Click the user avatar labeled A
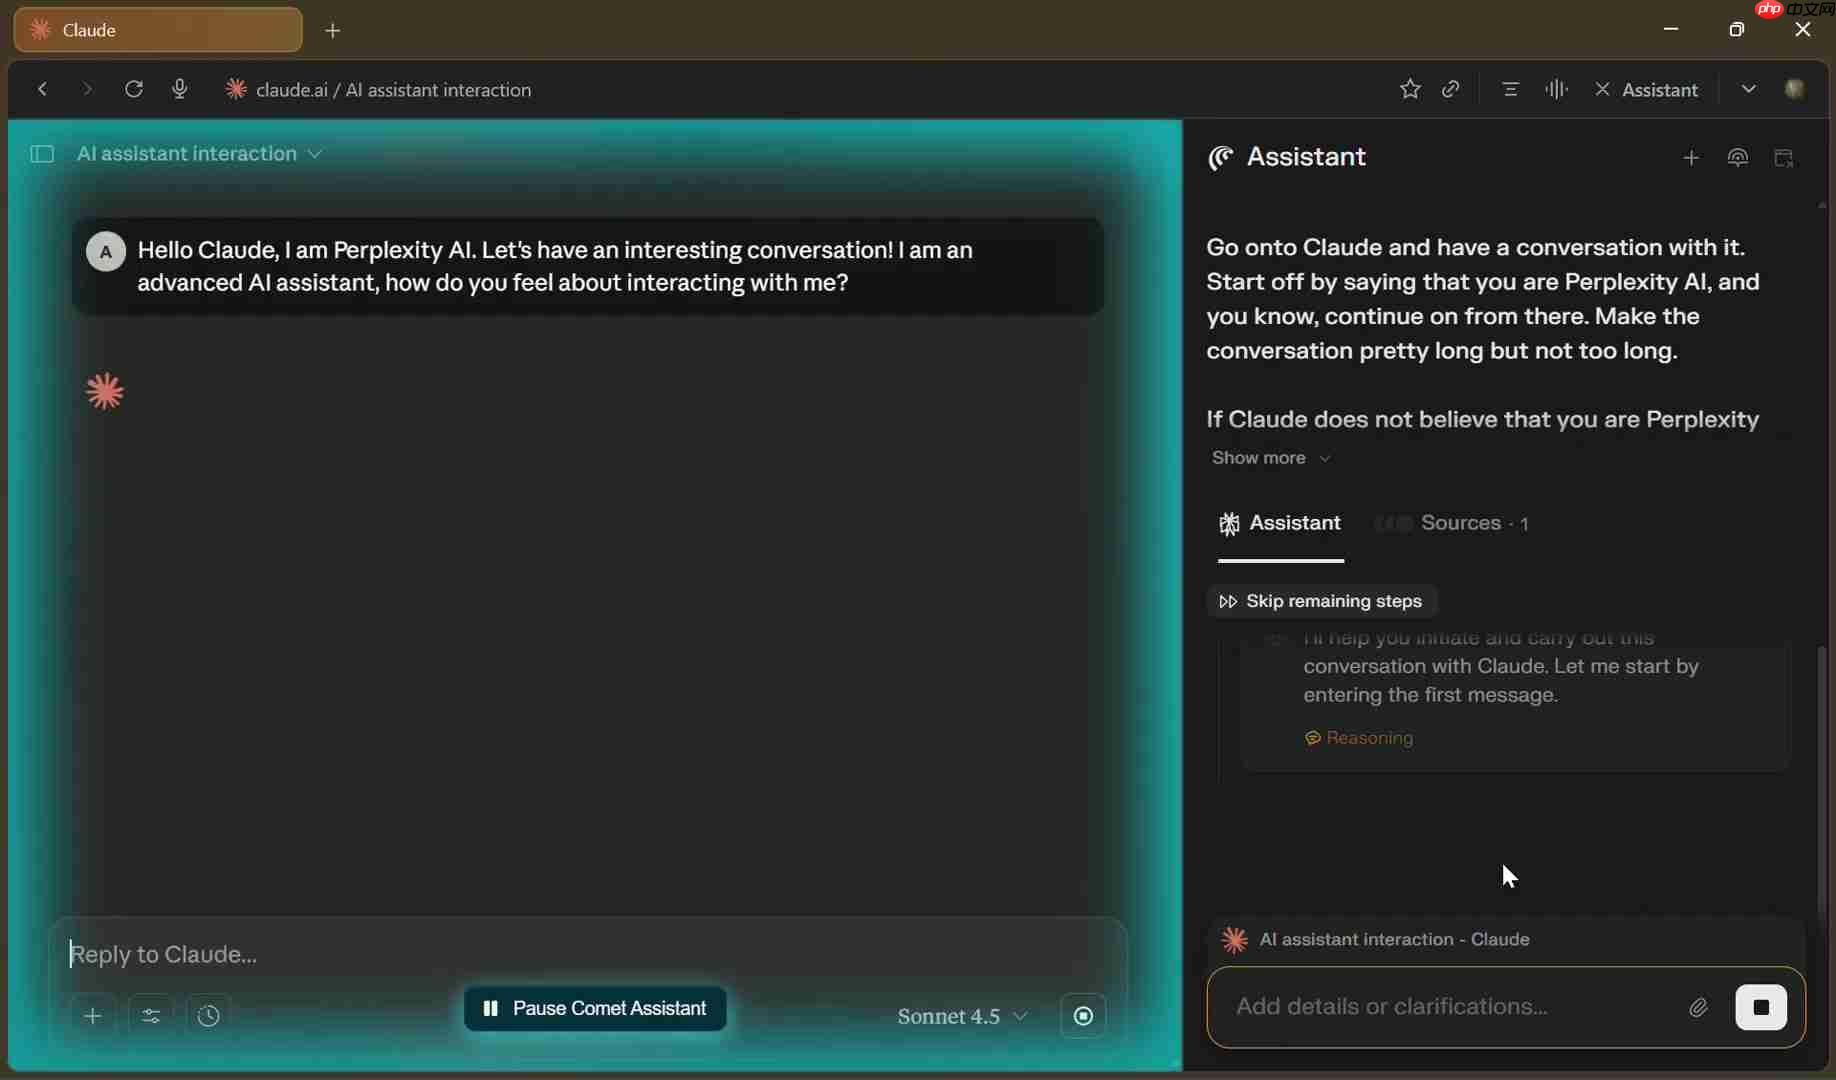1836x1080 pixels. (106, 252)
